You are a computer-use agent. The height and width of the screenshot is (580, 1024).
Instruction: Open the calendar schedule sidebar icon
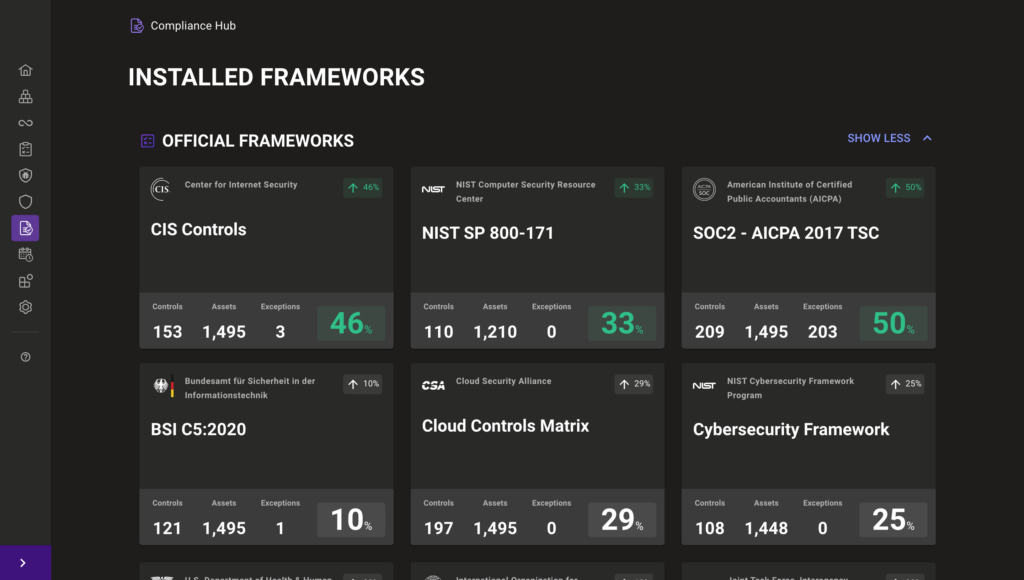point(25,255)
